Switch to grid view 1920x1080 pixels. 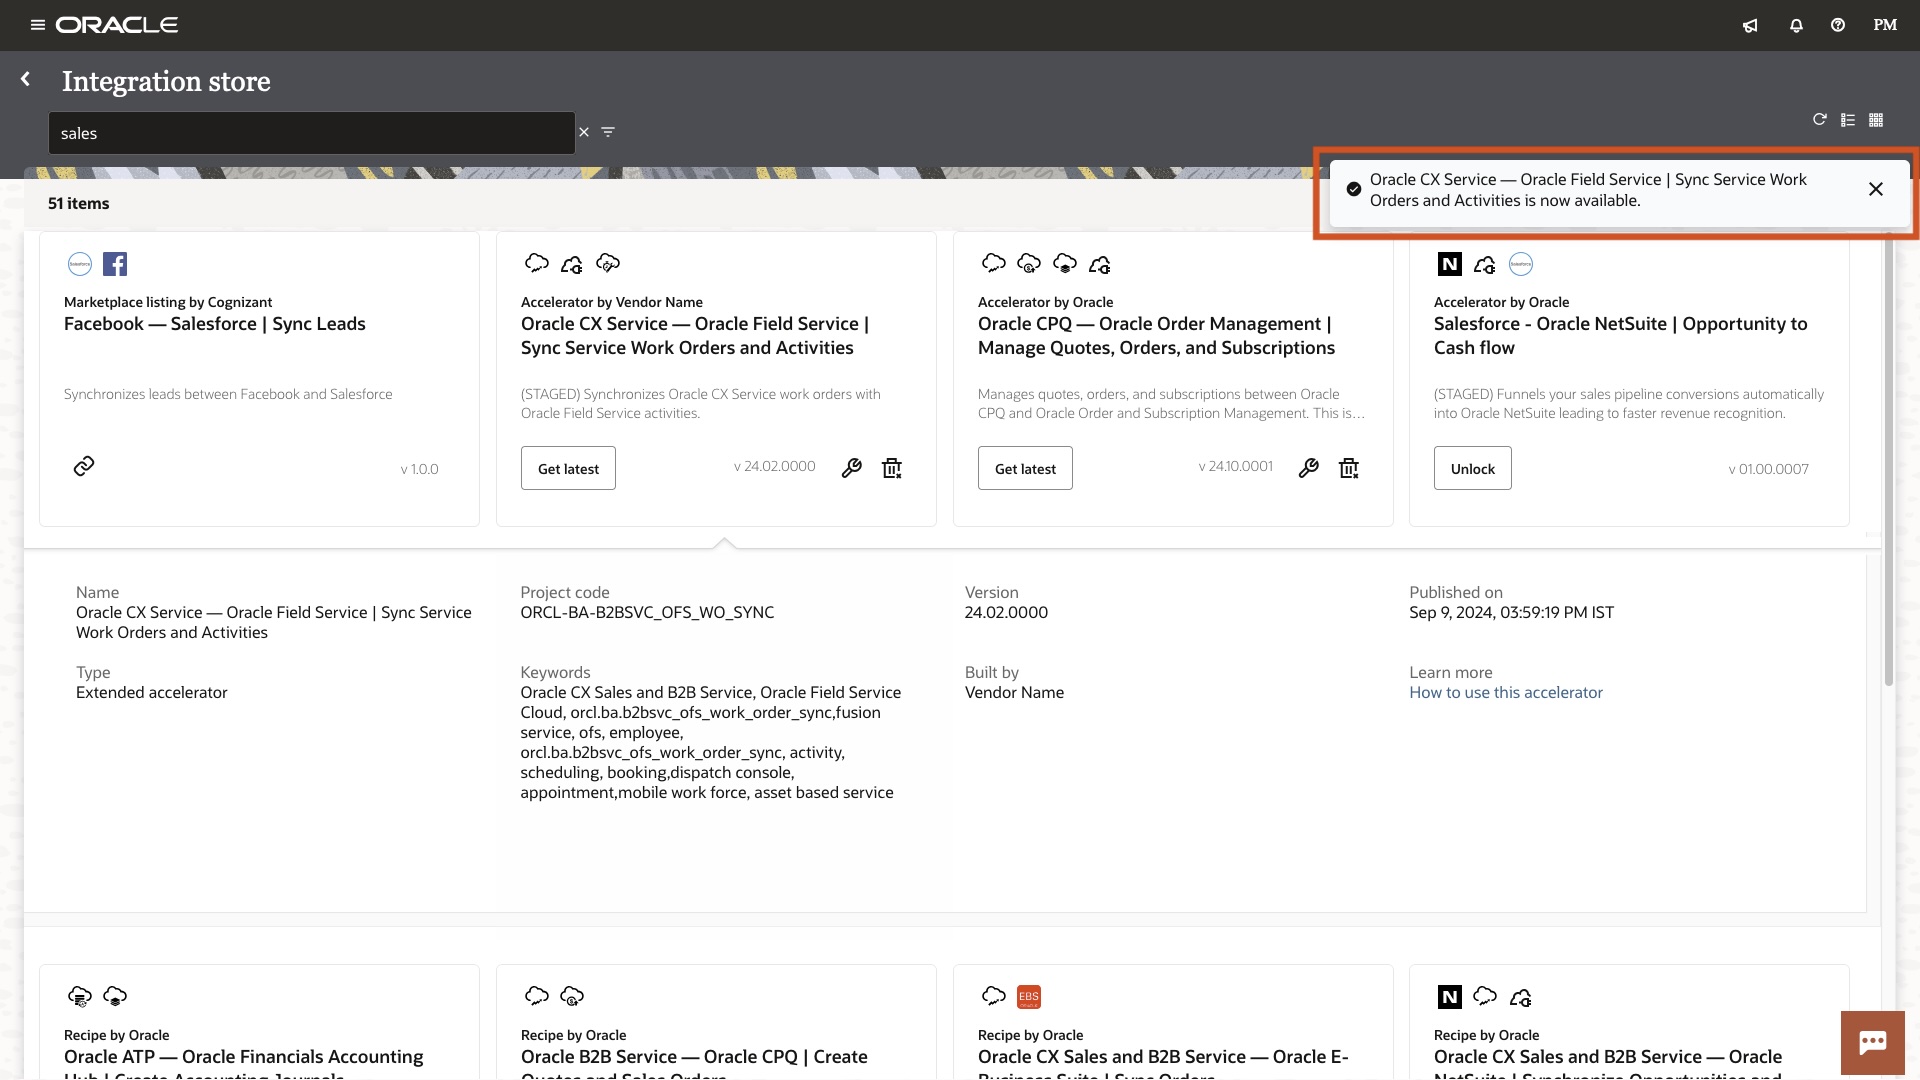[1876, 120]
